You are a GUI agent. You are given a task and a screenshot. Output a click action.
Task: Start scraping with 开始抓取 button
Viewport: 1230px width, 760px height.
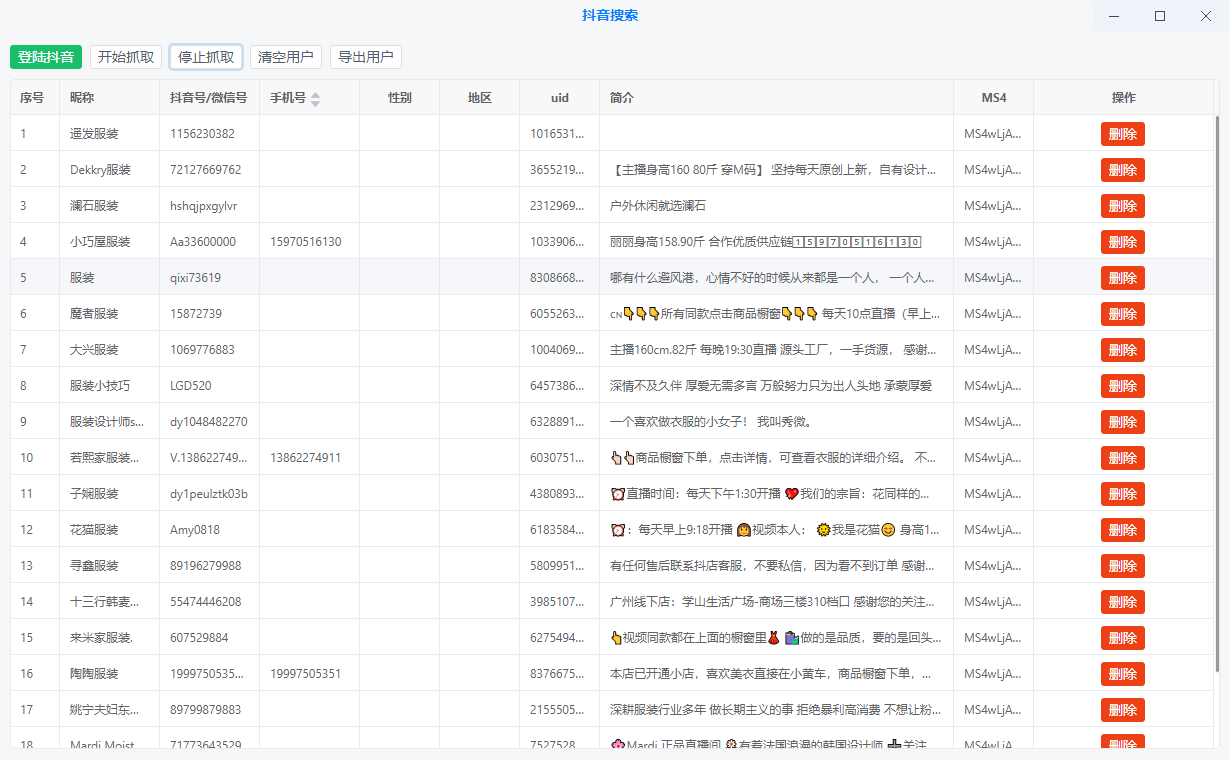click(x=126, y=57)
